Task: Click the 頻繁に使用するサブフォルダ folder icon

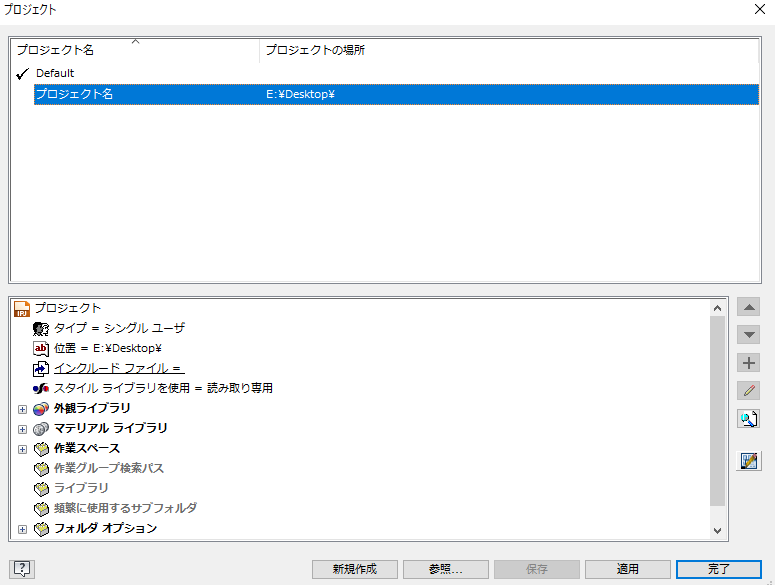Action: pos(41,508)
